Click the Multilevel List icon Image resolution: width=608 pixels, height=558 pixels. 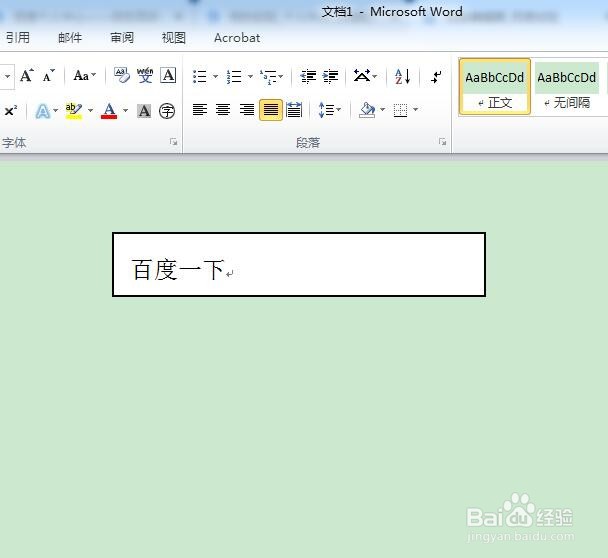(268, 77)
